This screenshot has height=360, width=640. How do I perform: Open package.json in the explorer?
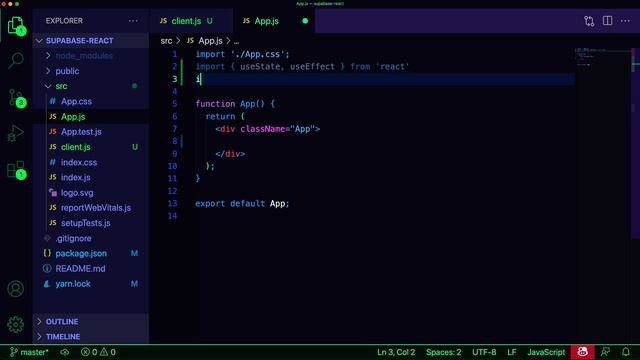click(91, 253)
